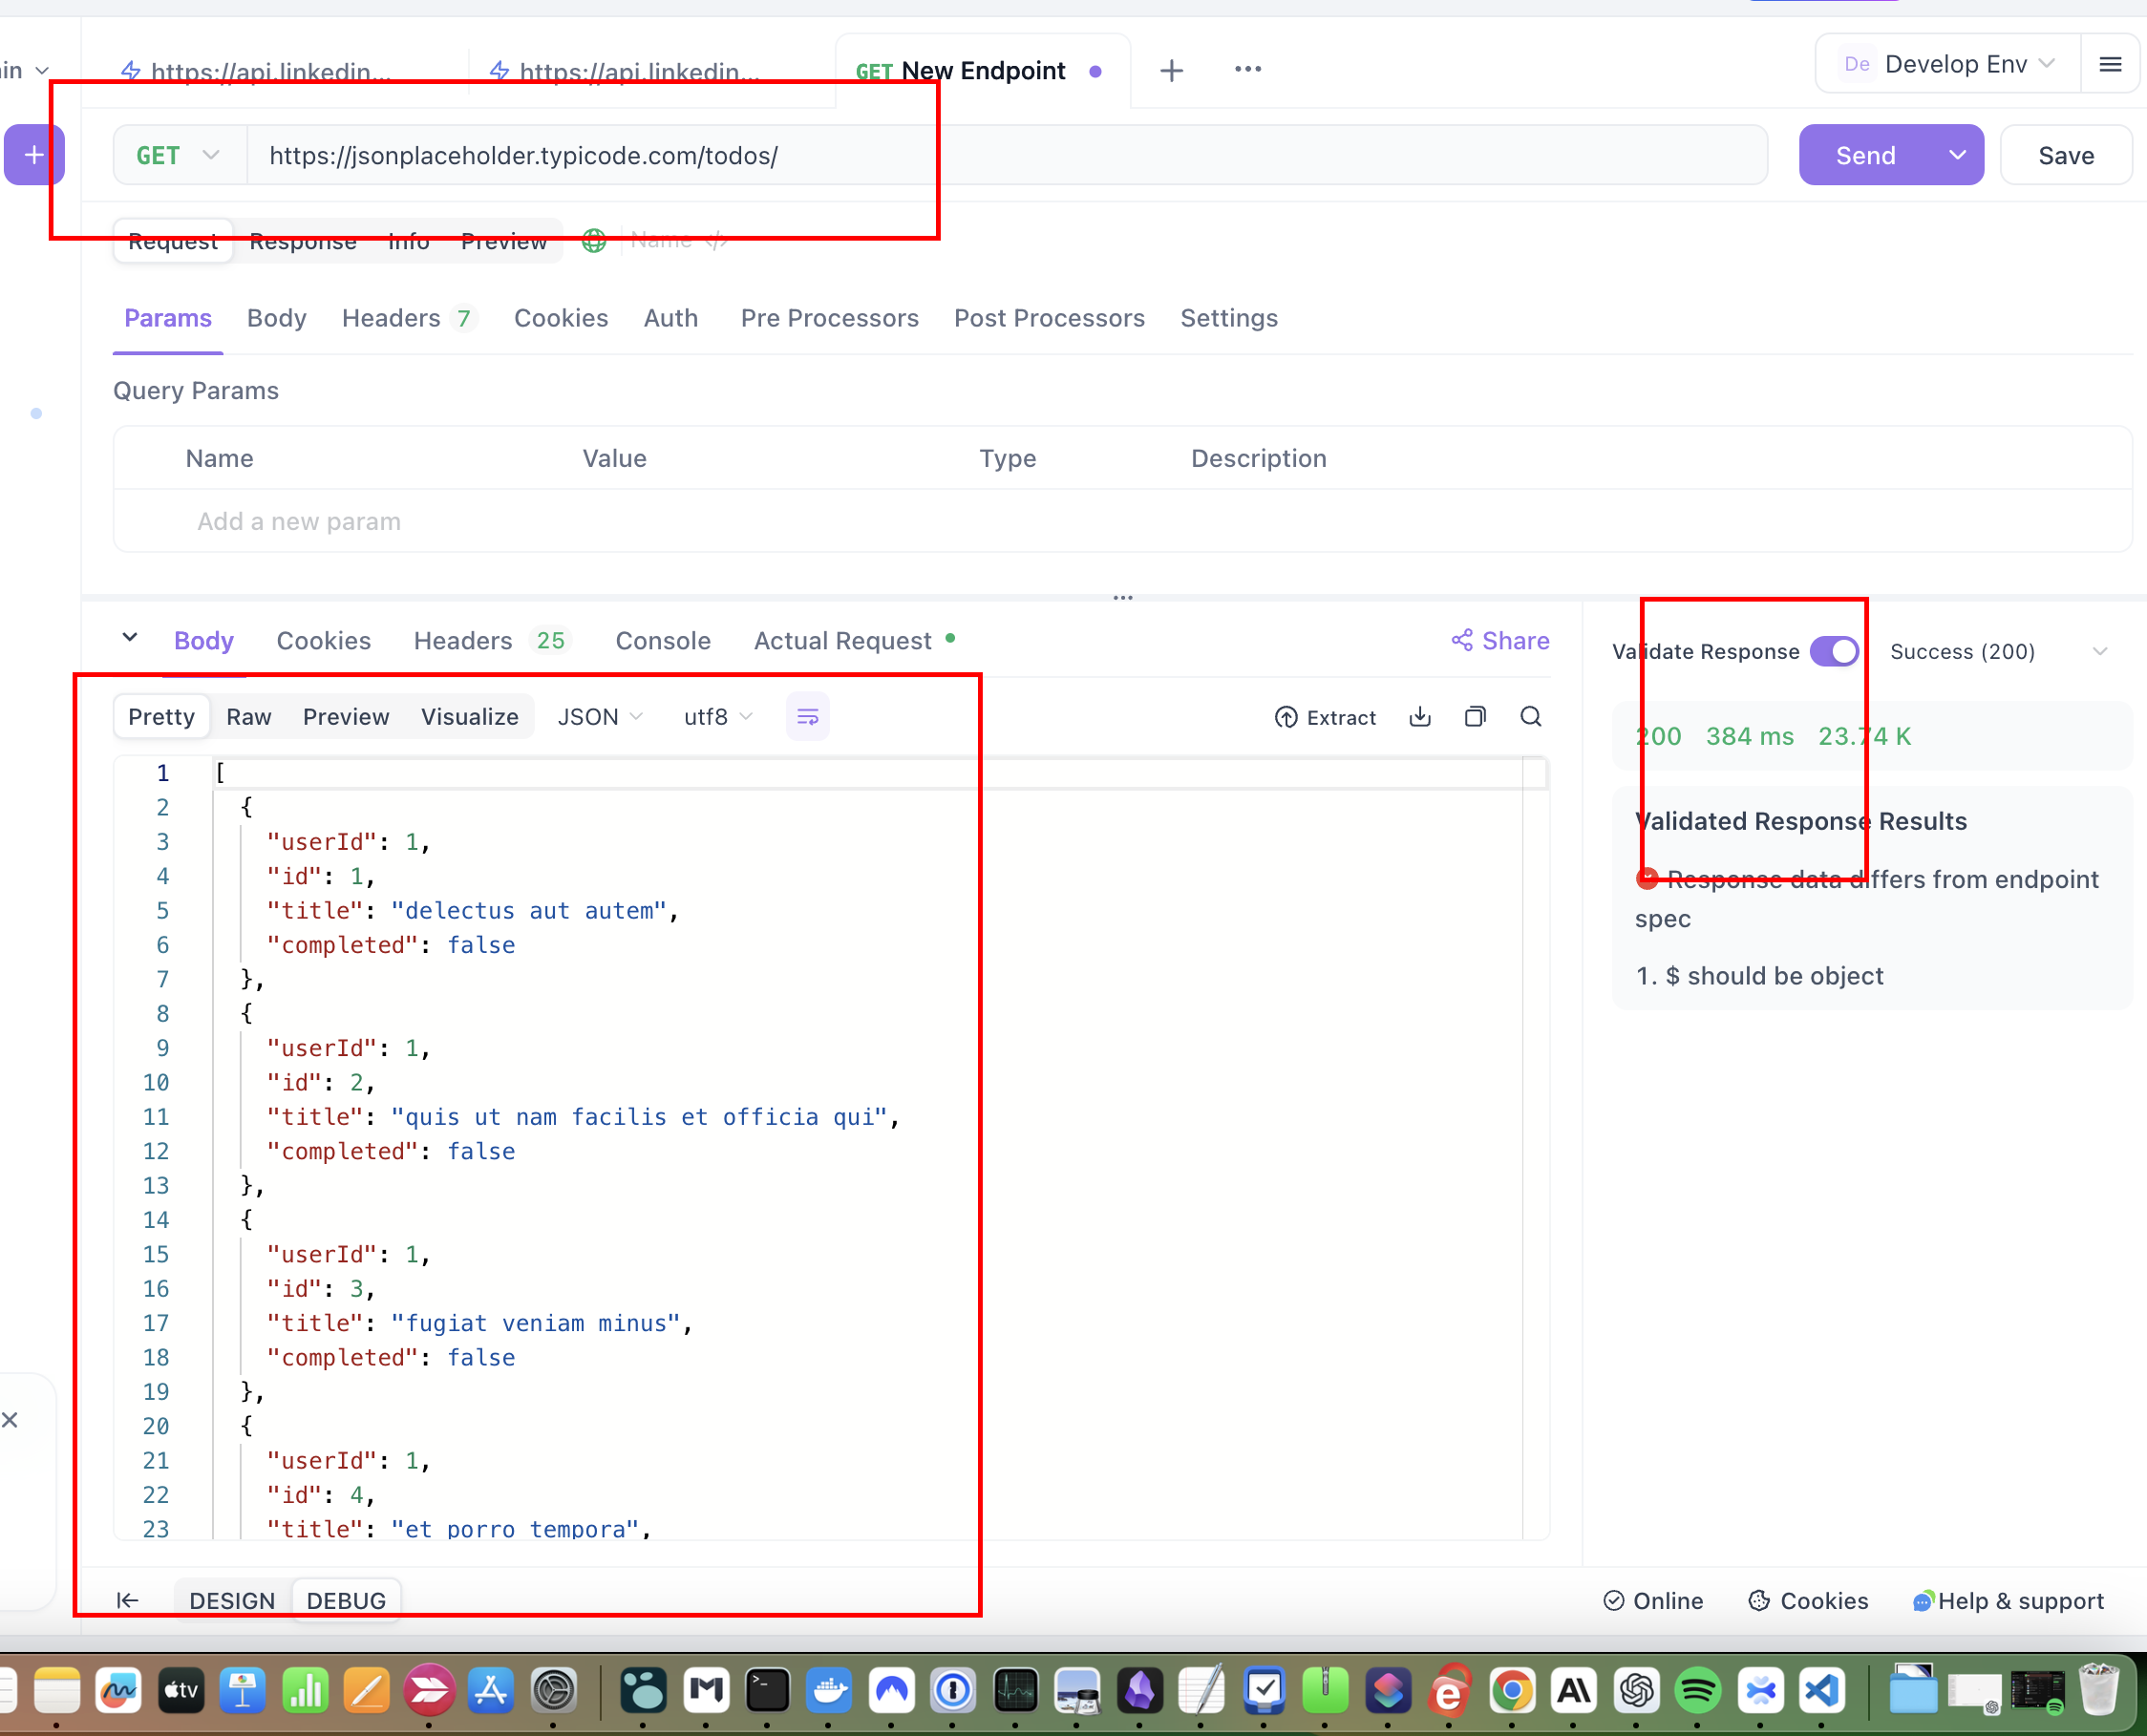The width and height of the screenshot is (2147, 1736).
Task: Click the word wrap icon in response toolbar
Action: 807,717
